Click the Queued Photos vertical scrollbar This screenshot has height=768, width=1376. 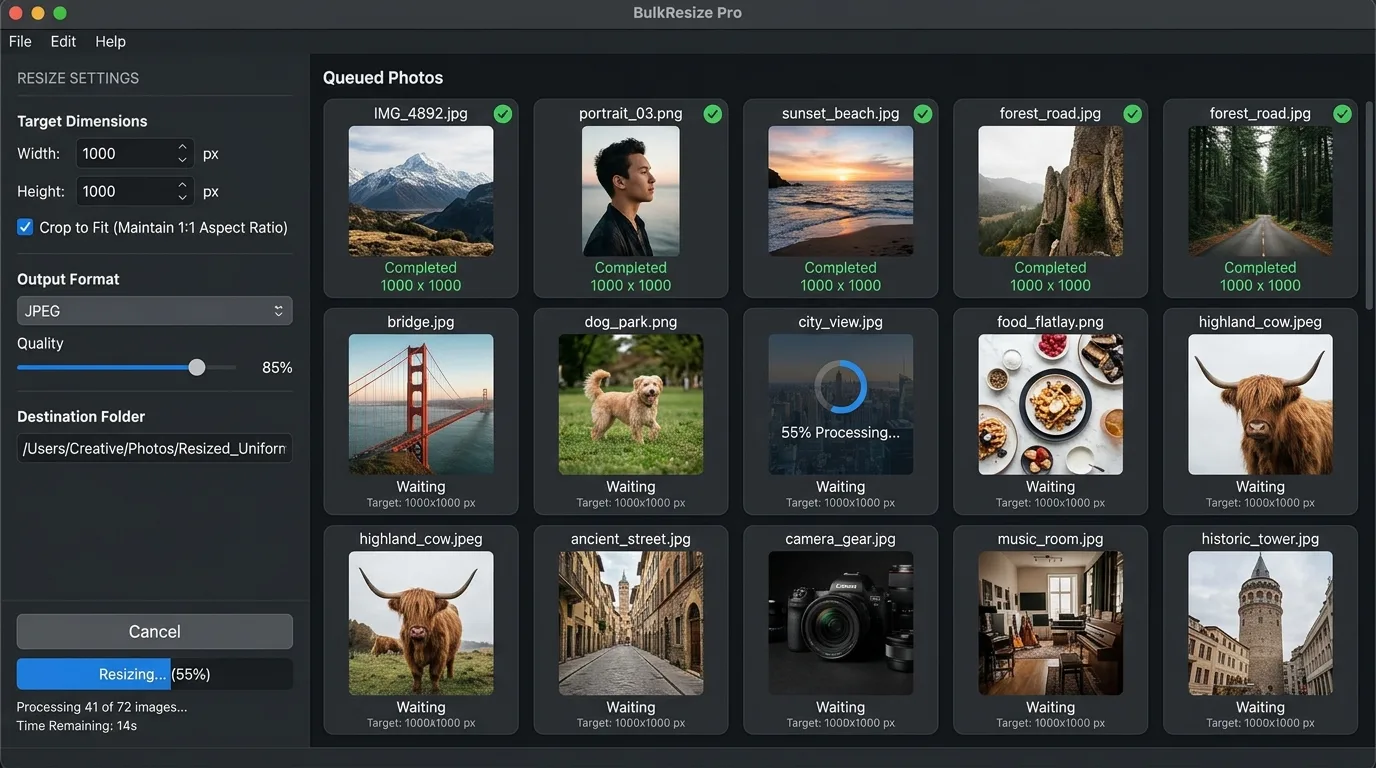click(1369, 204)
